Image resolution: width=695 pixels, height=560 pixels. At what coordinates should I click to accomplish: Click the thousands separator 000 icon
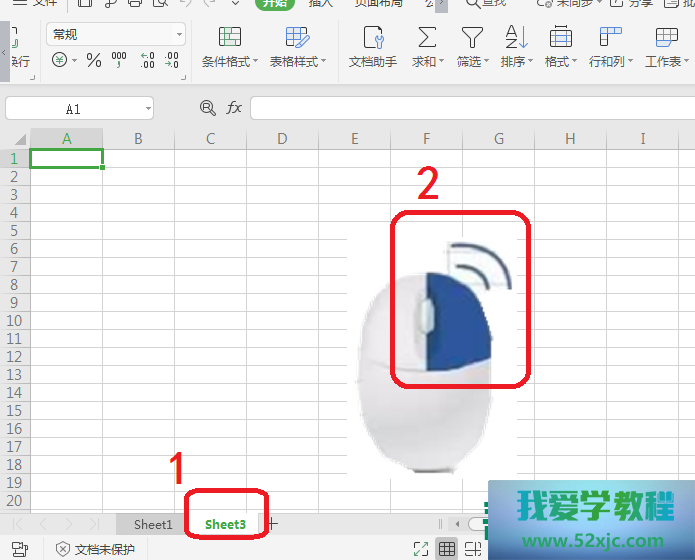point(119,61)
